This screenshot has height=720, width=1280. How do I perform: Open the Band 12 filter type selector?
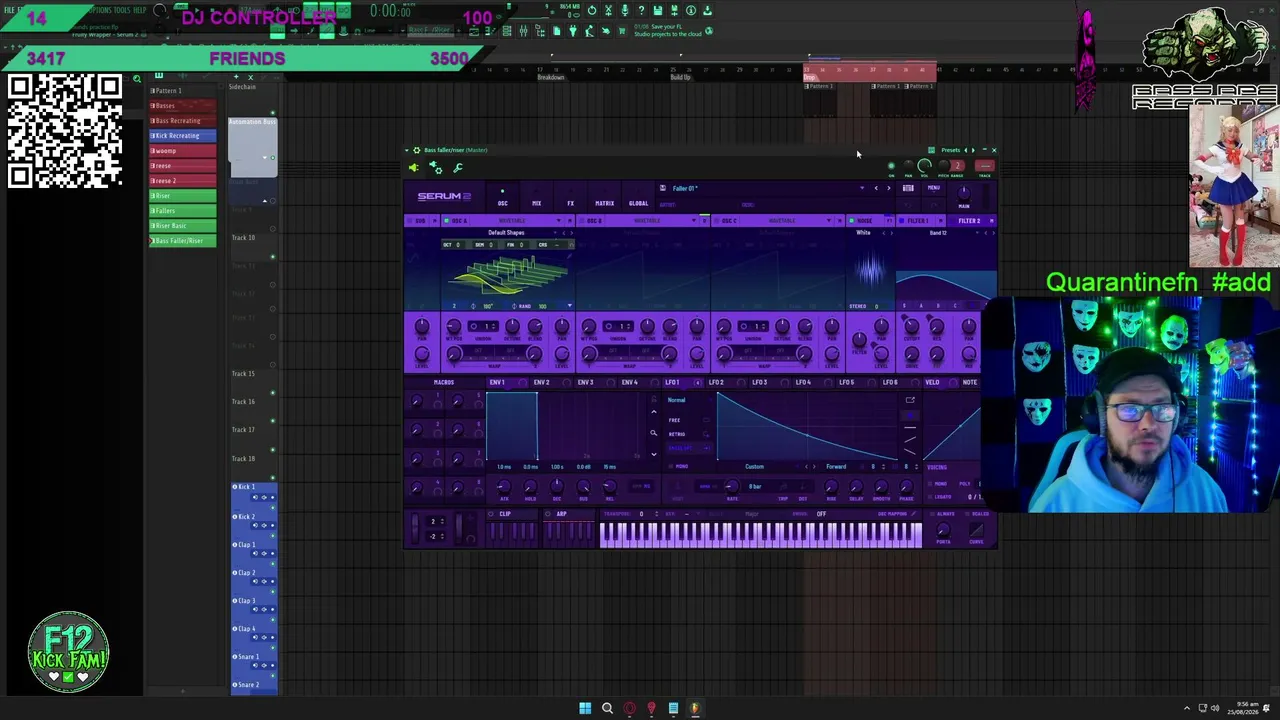tap(938, 233)
